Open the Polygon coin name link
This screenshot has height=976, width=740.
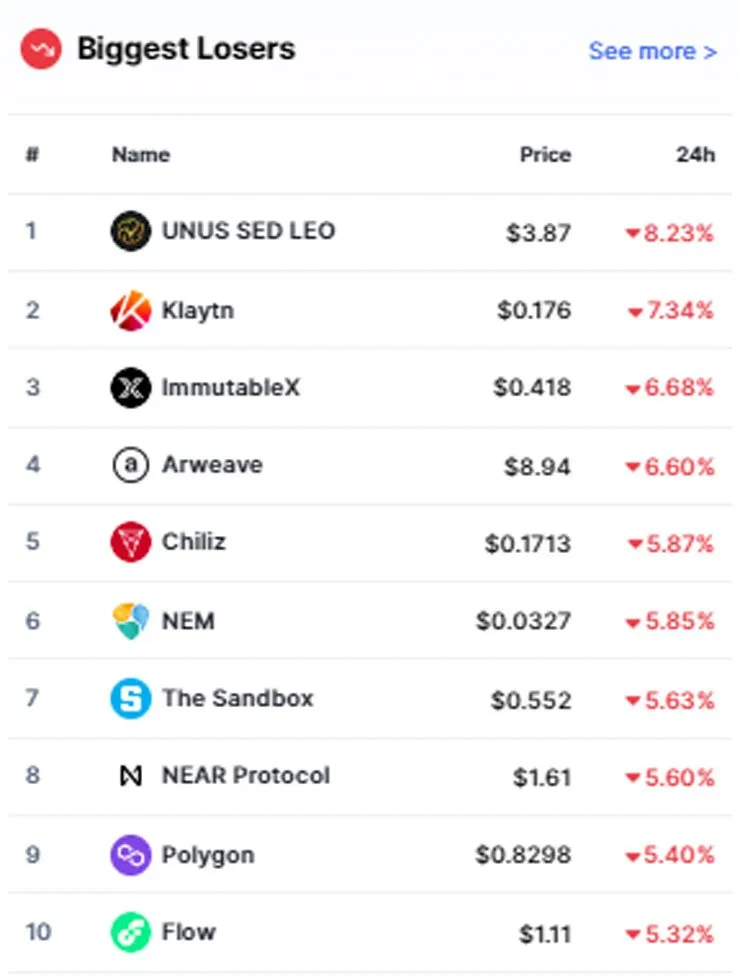208,855
